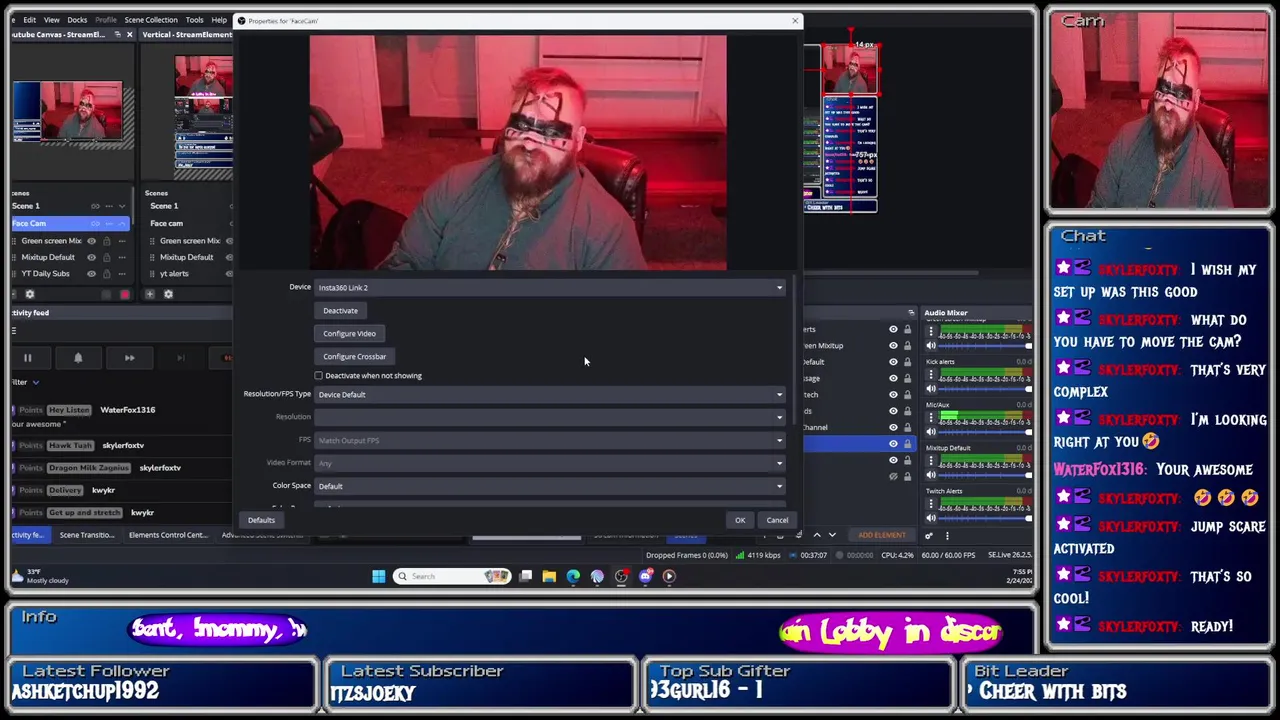This screenshot has width=1280, height=720.
Task: Open the Tools menu
Action: click(x=194, y=20)
